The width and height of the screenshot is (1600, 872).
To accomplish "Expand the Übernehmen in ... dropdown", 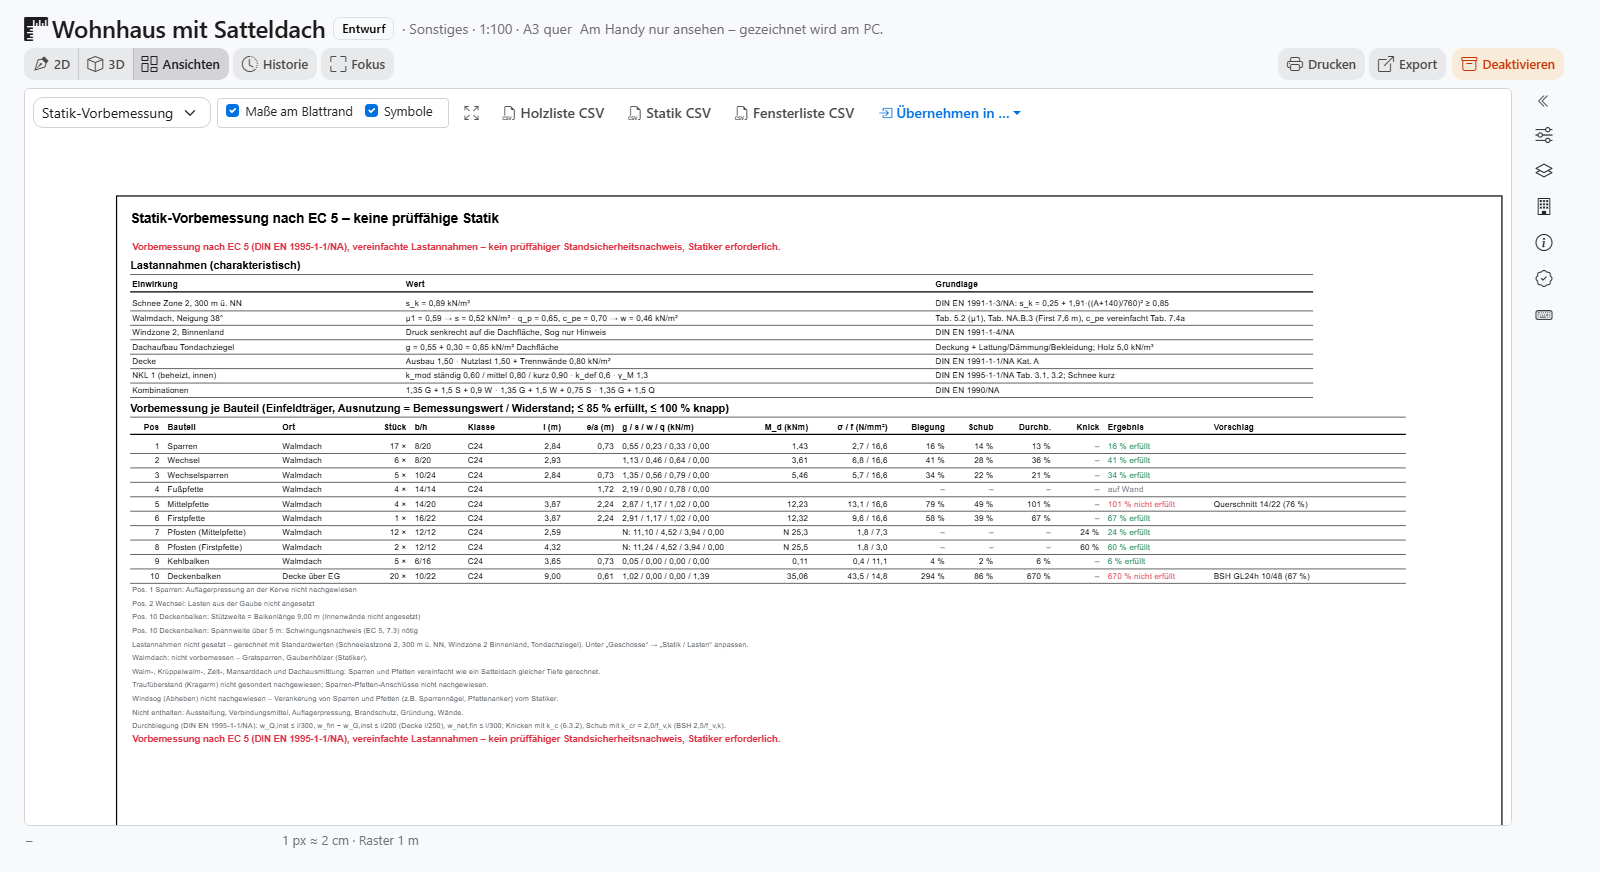I will [x=950, y=113].
